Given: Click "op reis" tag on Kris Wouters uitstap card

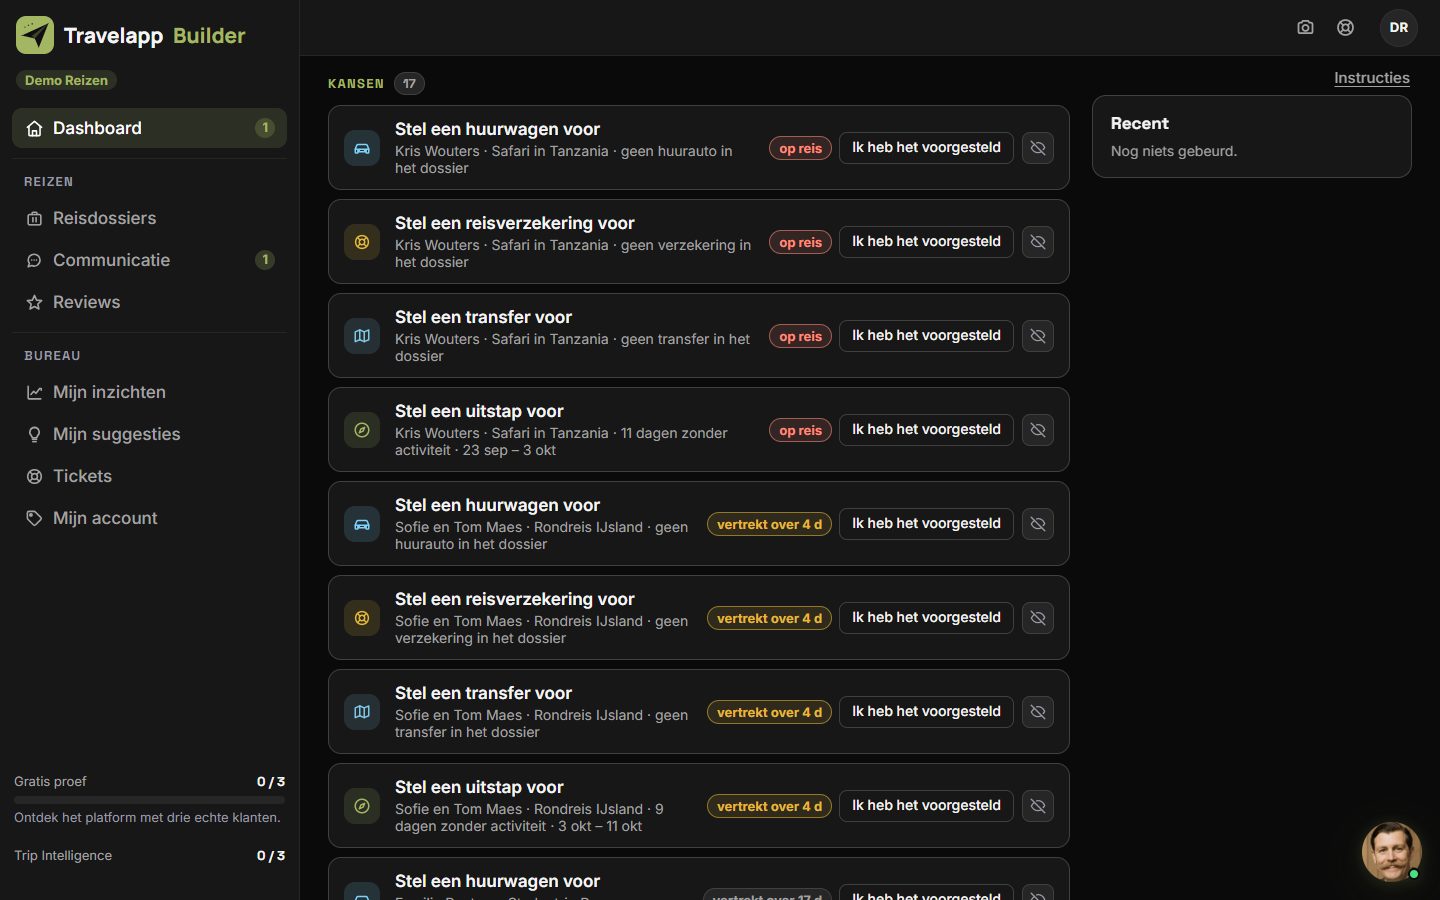Looking at the screenshot, I should point(800,430).
